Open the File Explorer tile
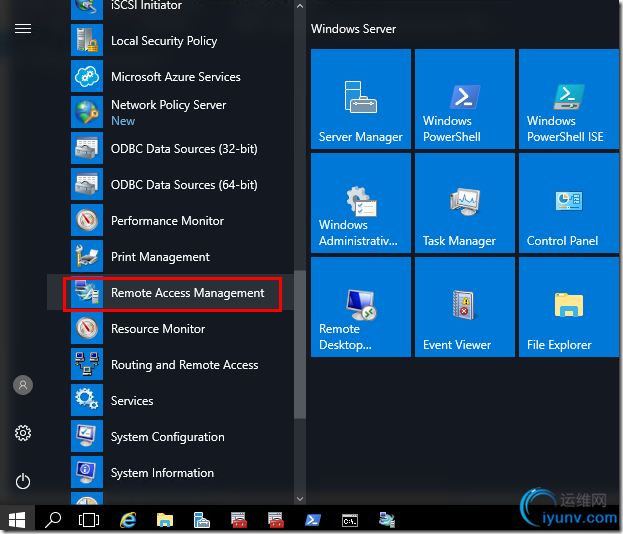 tap(569, 307)
